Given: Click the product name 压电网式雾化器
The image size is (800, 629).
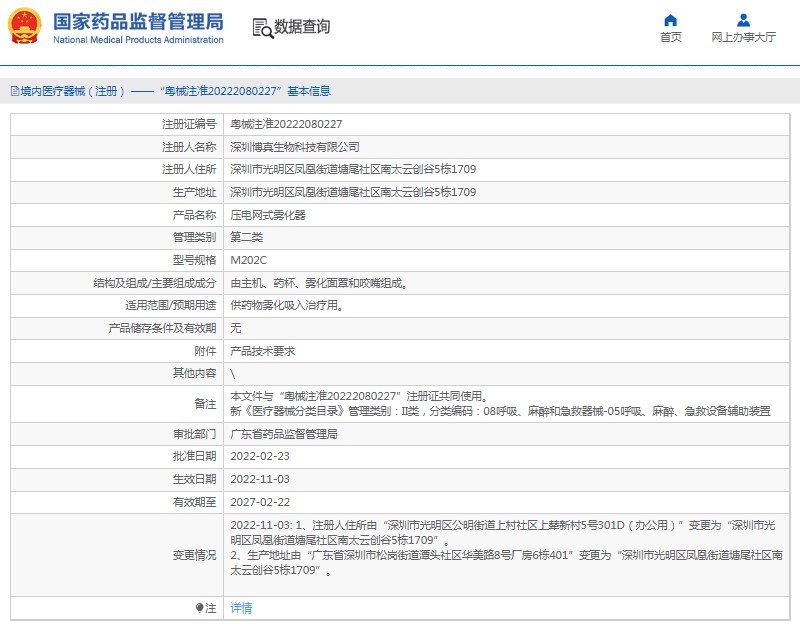Looking at the screenshot, I should 268,215.
